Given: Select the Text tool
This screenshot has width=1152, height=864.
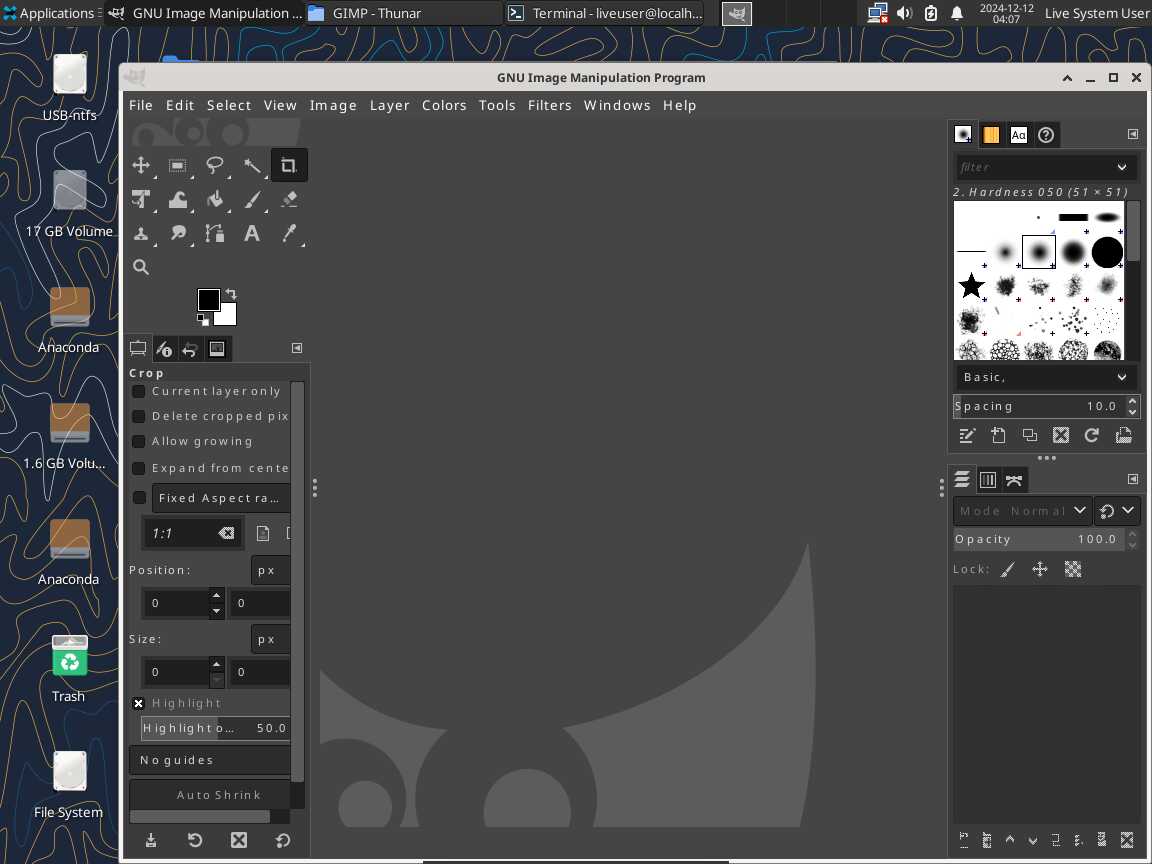Looking at the screenshot, I should click(252, 233).
